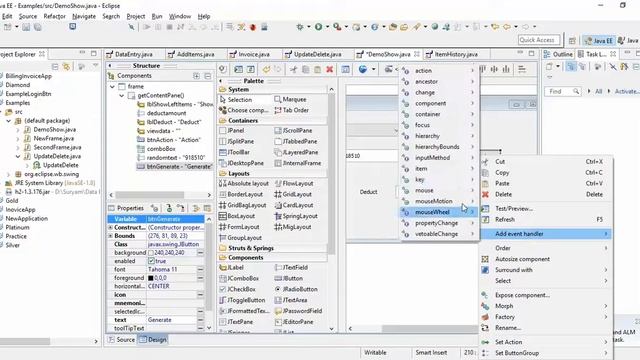Switch to Source tab at bottom
The width and height of the screenshot is (640, 360).
click(121, 340)
